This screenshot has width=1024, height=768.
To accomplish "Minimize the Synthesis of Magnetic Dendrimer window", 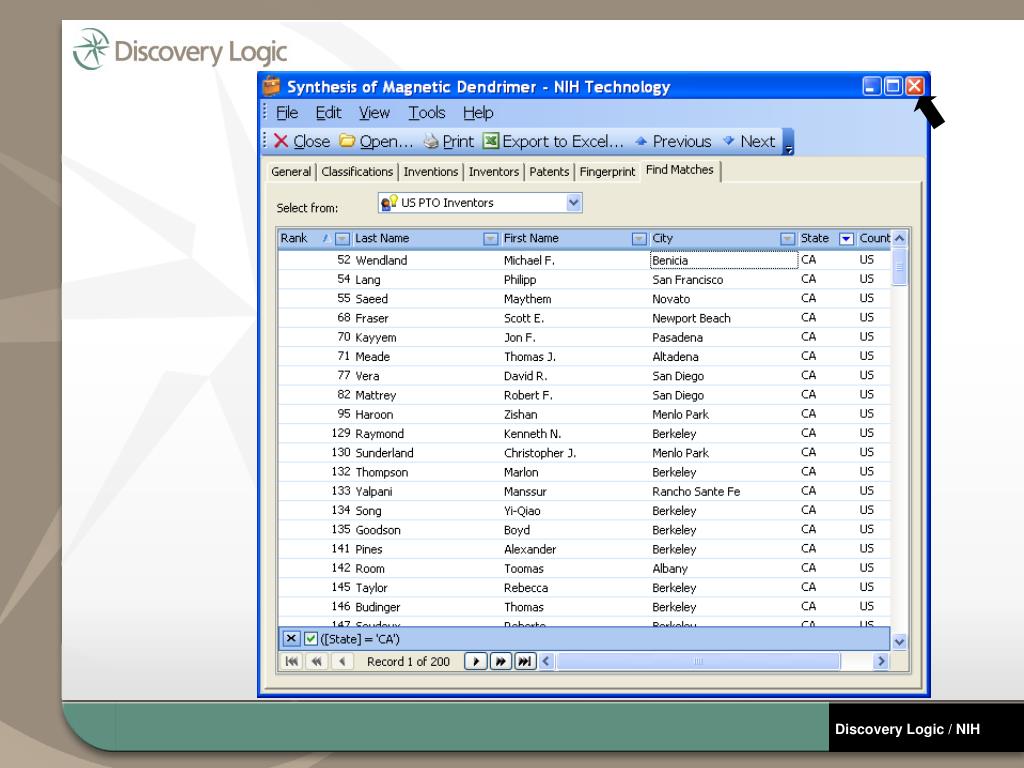I will pos(871,86).
